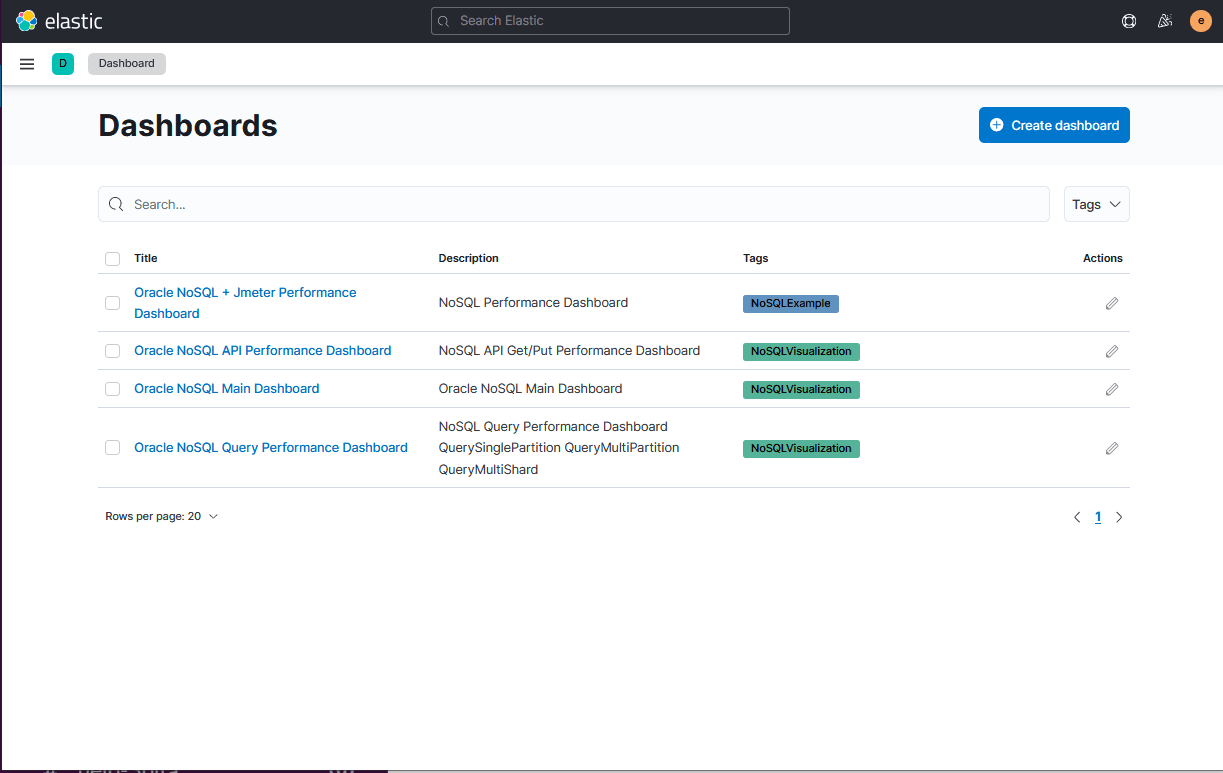Open Rows per page dropdown
This screenshot has height=773, width=1223.
(161, 517)
